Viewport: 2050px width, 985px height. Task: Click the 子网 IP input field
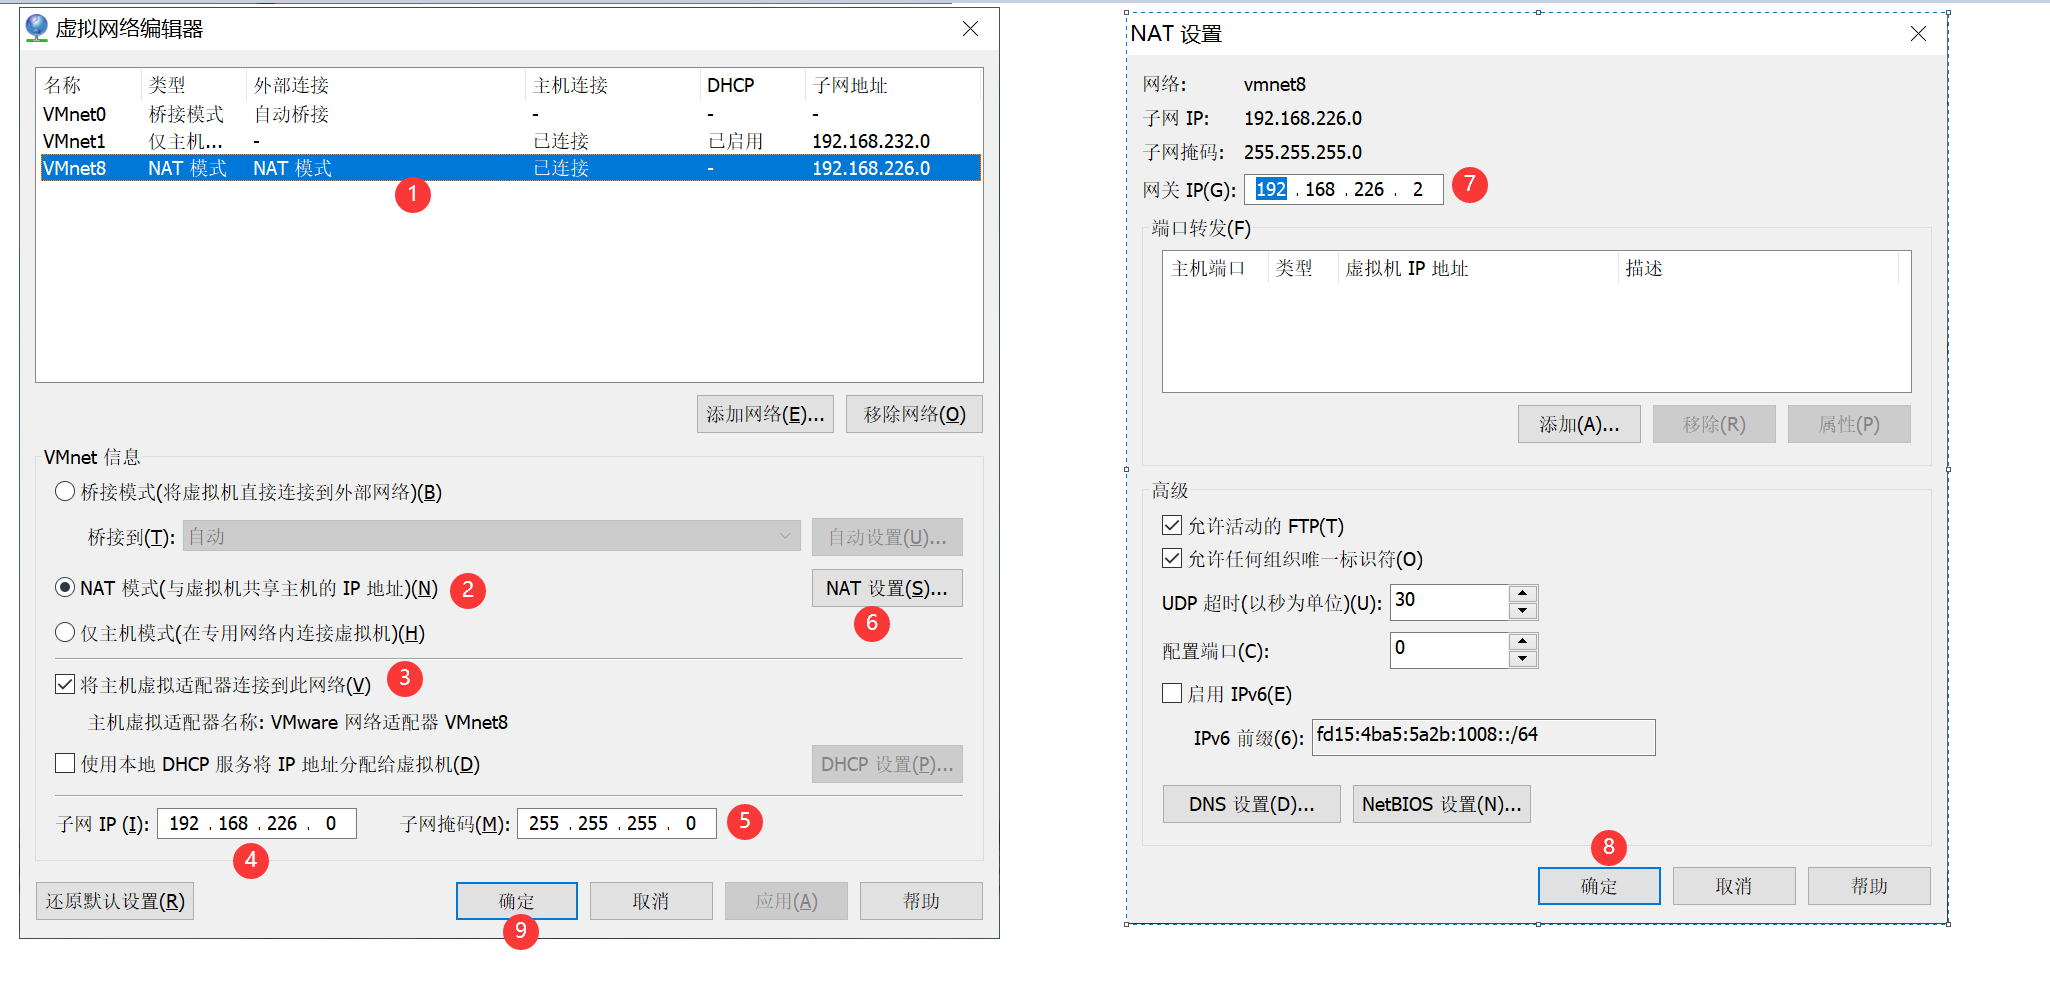[257, 823]
